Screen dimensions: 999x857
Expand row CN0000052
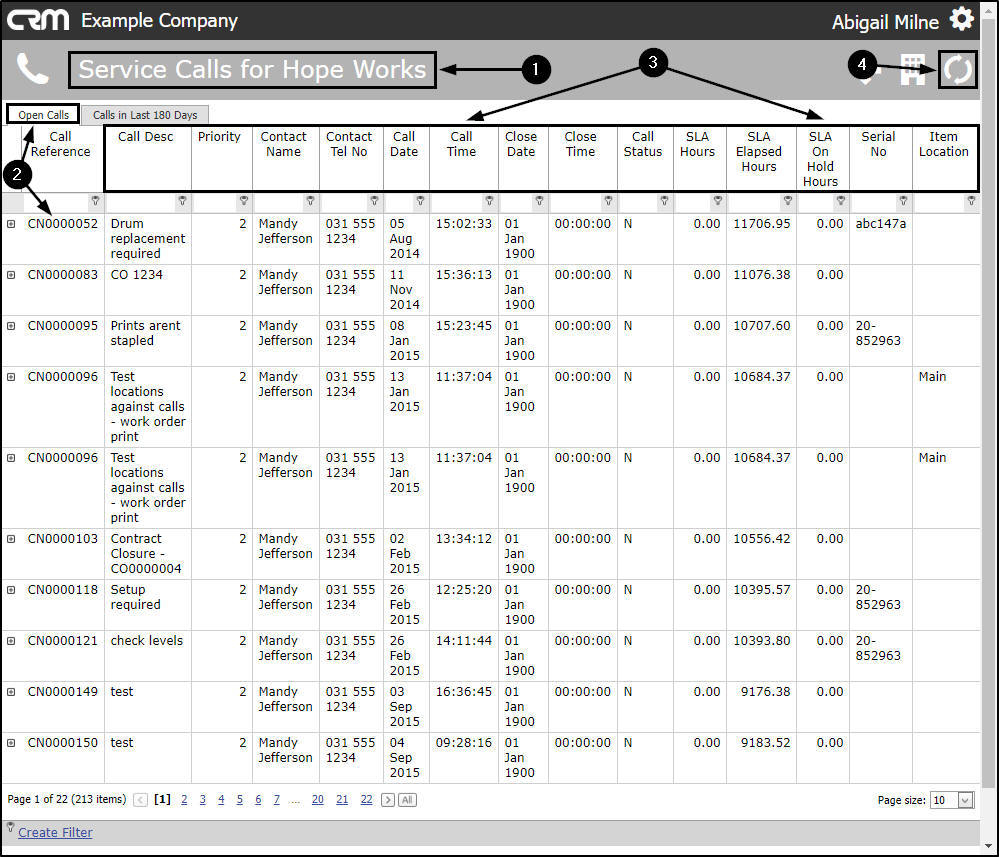[x=11, y=224]
